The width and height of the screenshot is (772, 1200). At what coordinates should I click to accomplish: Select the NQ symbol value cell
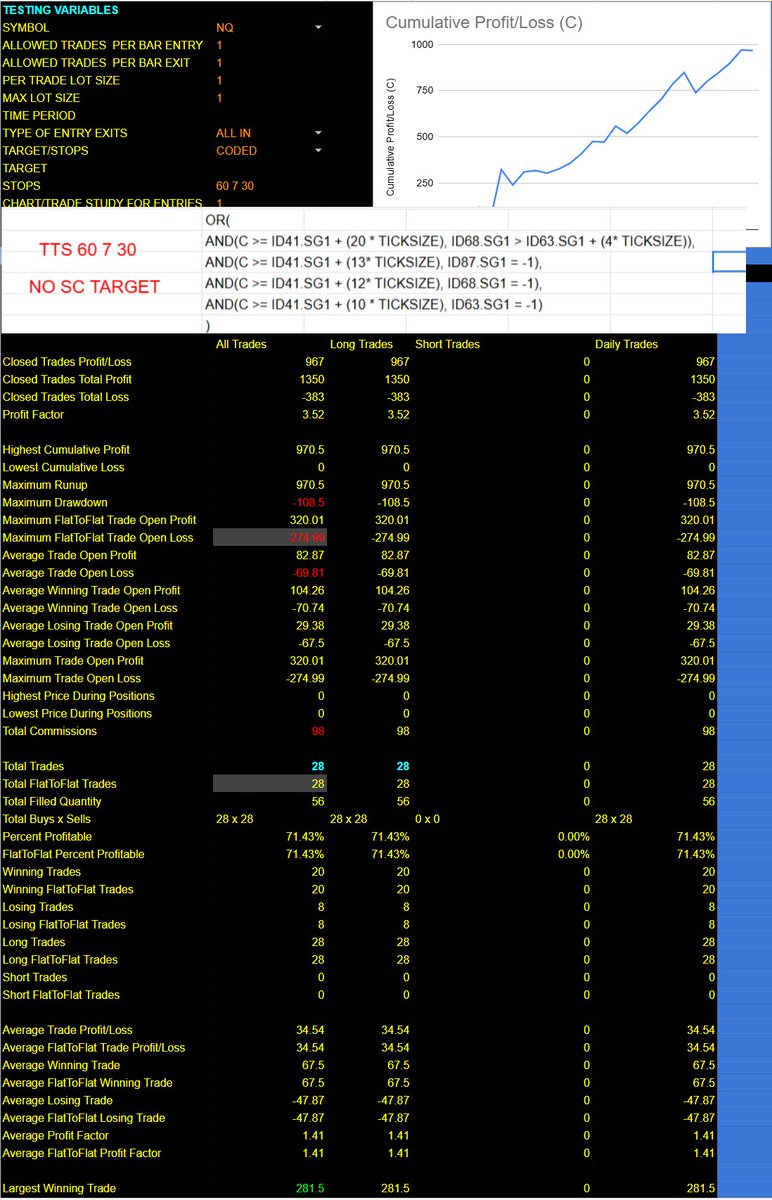coord(225,28)
